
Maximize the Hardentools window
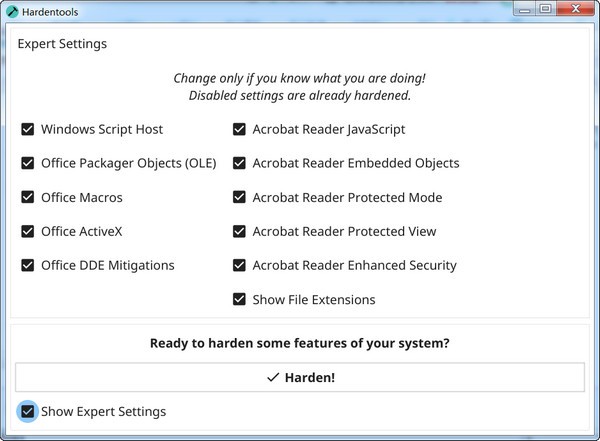pyautogui.click(x=546, y=9)
